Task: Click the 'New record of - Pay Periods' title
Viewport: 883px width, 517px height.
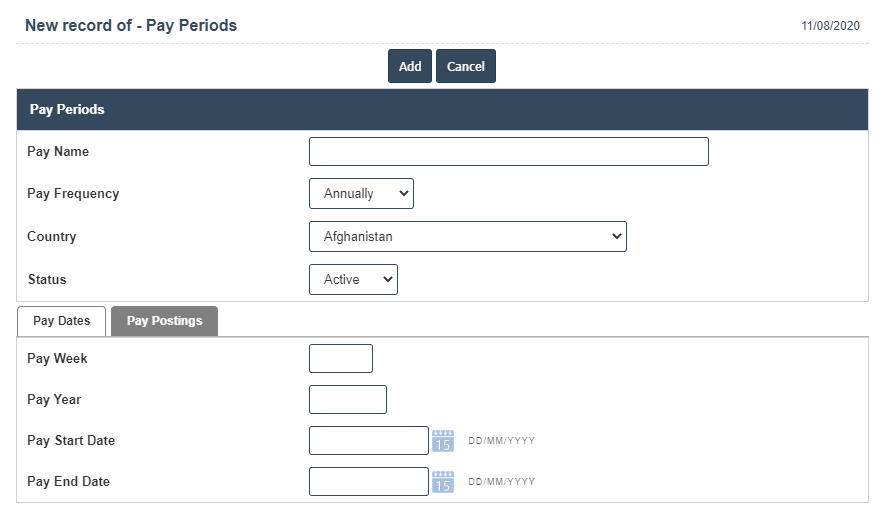Action: 131,26
